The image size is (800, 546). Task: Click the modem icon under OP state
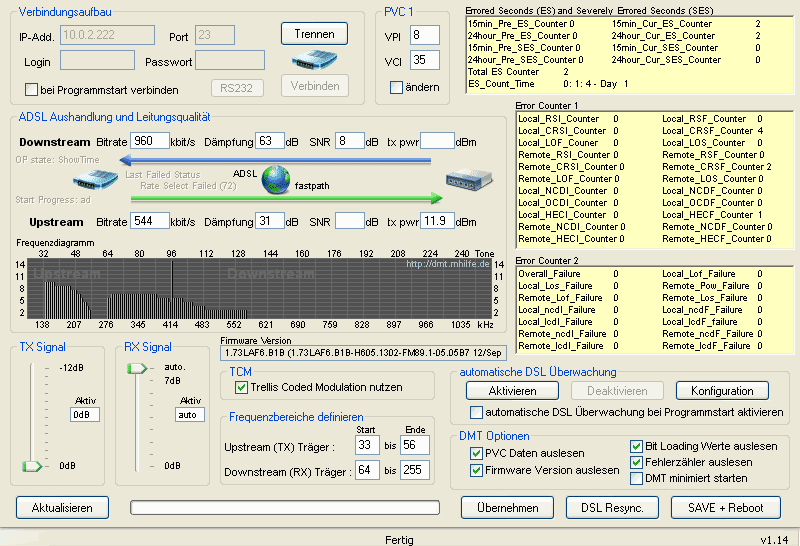[x=95, y=180]
